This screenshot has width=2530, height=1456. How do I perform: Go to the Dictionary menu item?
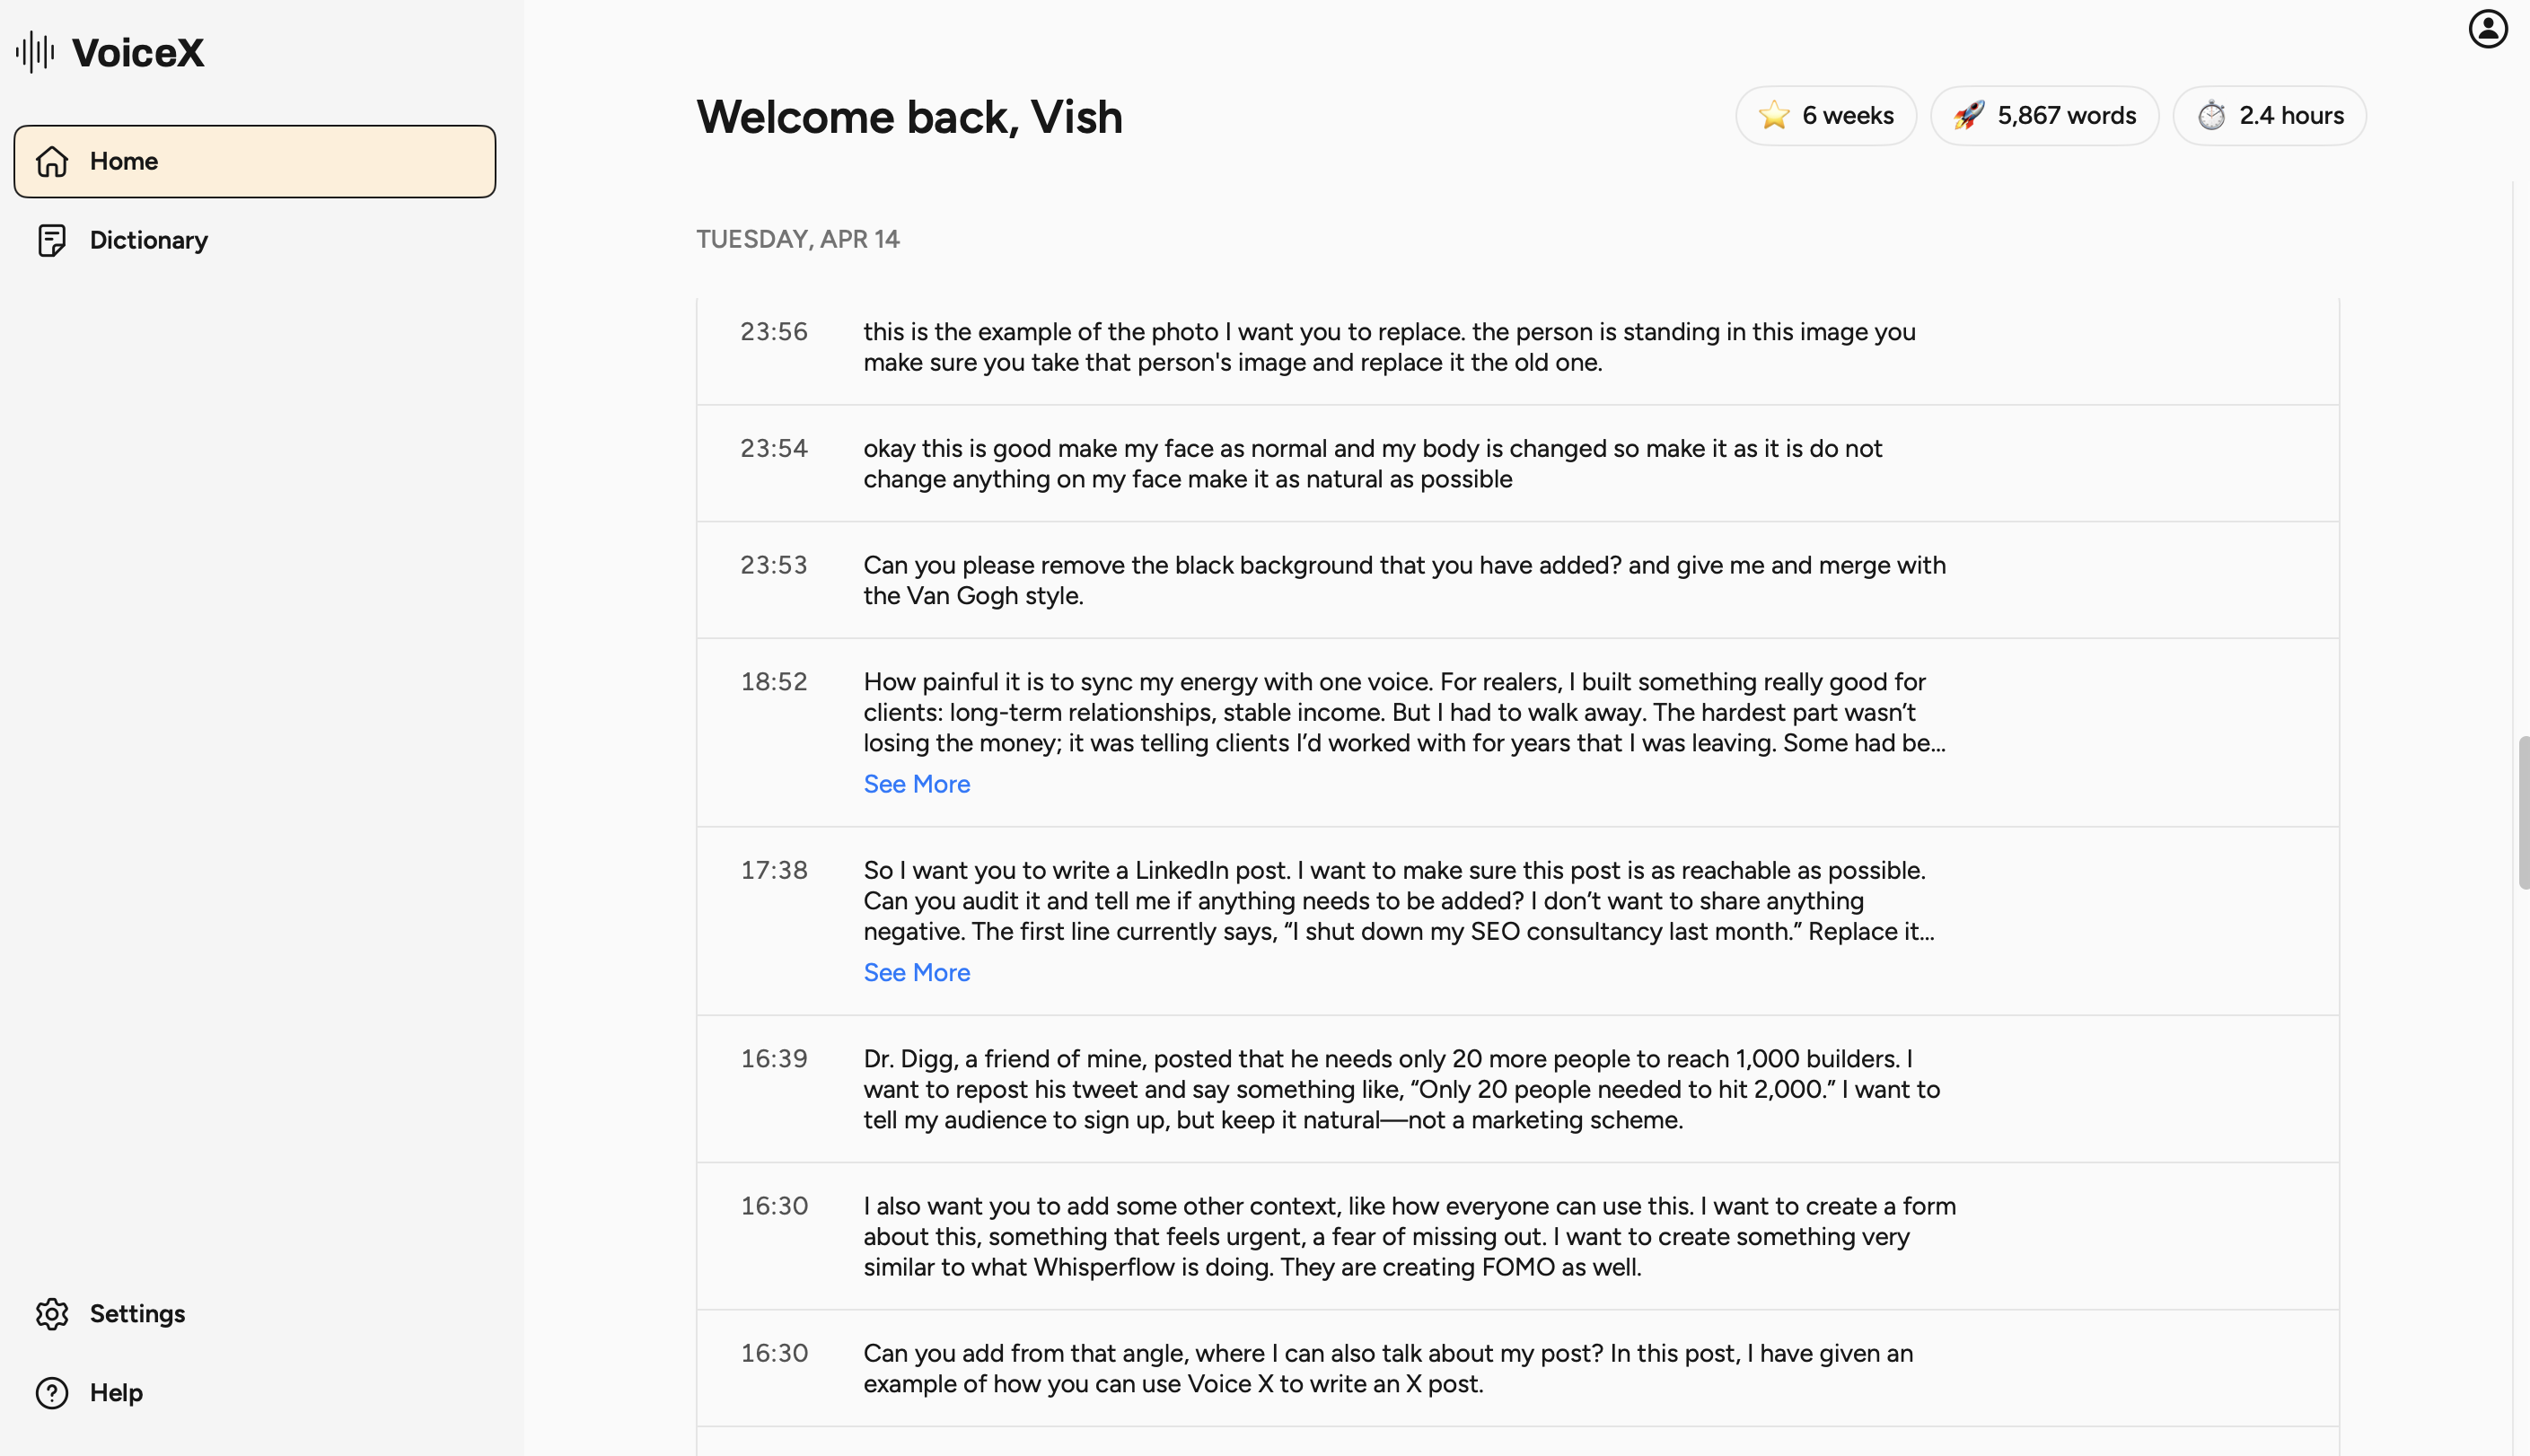point(148,240)
